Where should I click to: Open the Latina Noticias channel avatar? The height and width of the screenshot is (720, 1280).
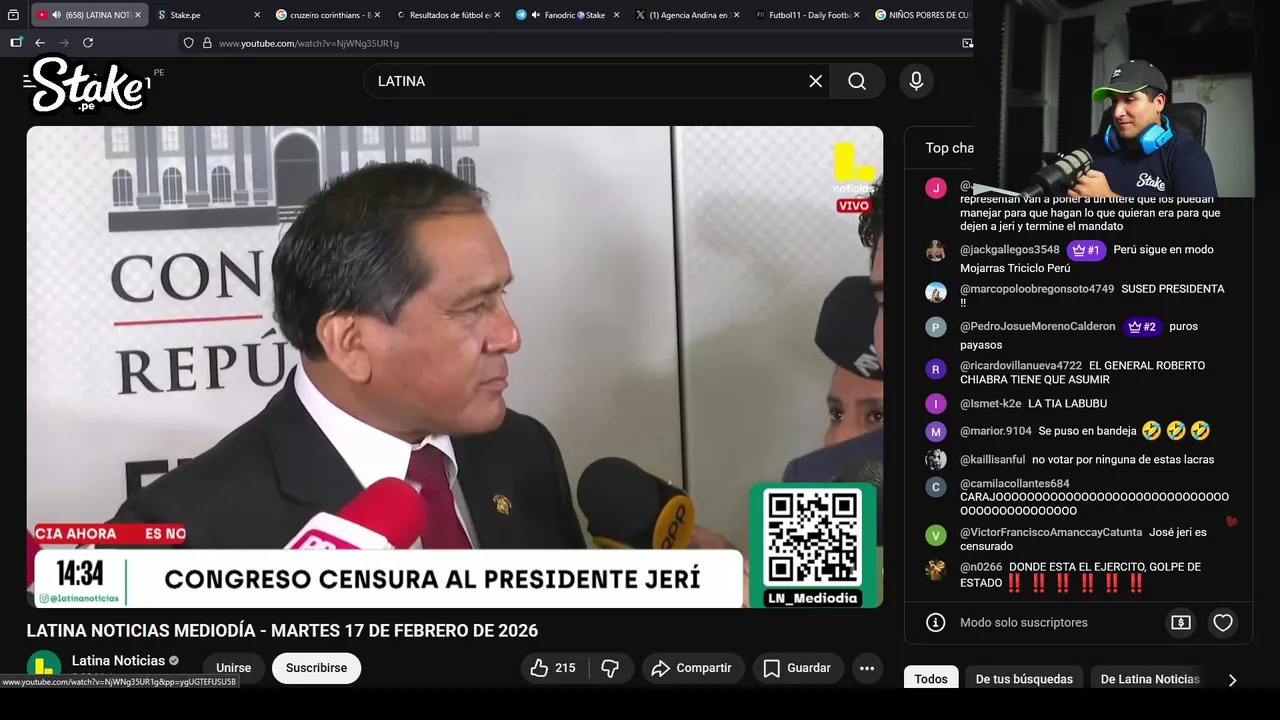(44, 667)
